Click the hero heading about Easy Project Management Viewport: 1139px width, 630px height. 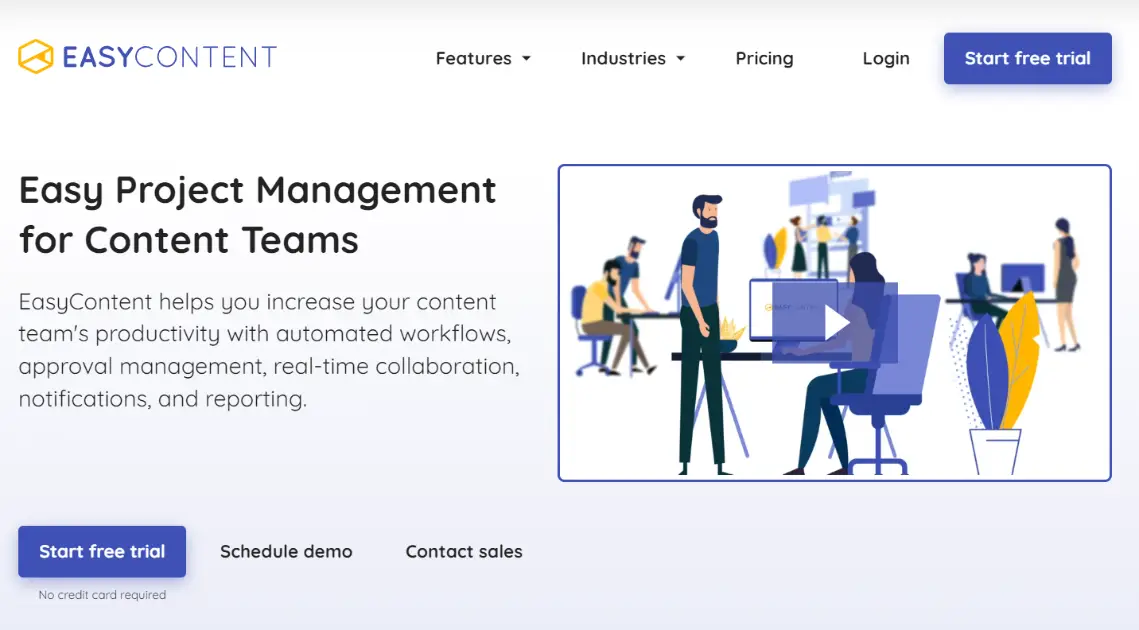[x=257, y=214]
